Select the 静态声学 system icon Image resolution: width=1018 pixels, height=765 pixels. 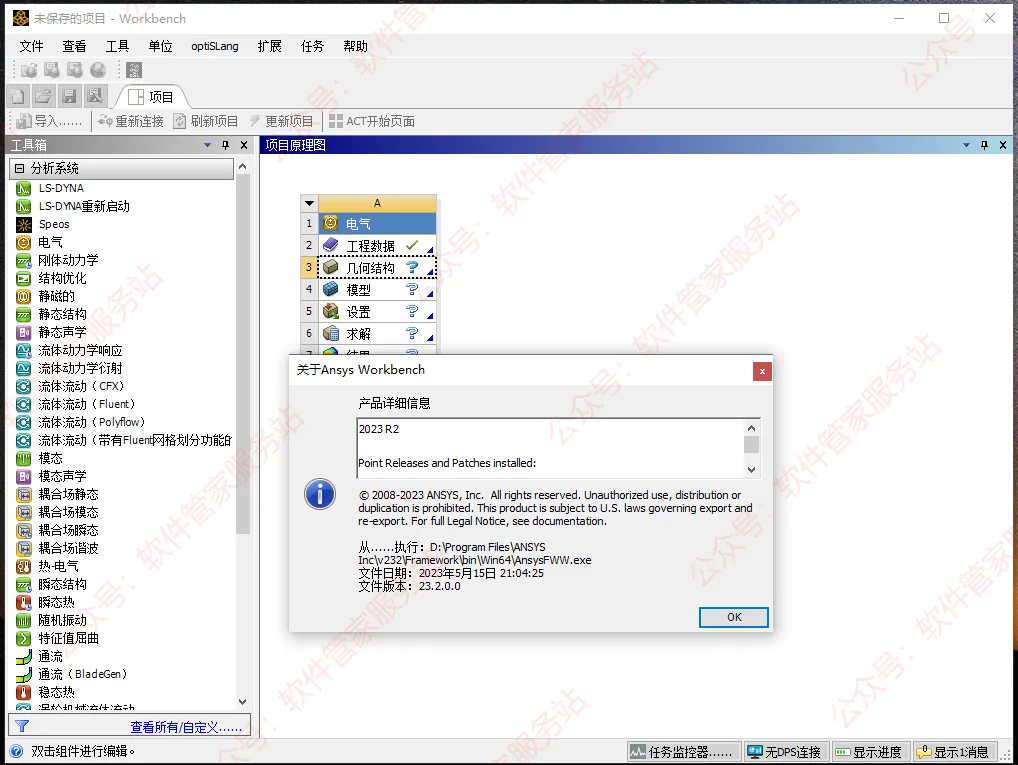(23, 332)
